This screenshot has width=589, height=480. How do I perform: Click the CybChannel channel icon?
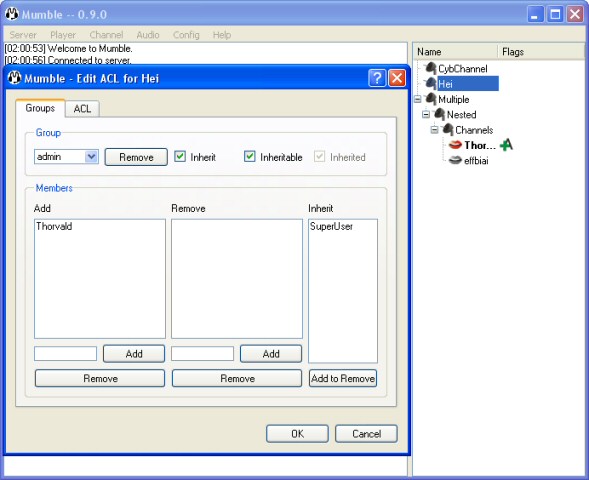(430, 68)
